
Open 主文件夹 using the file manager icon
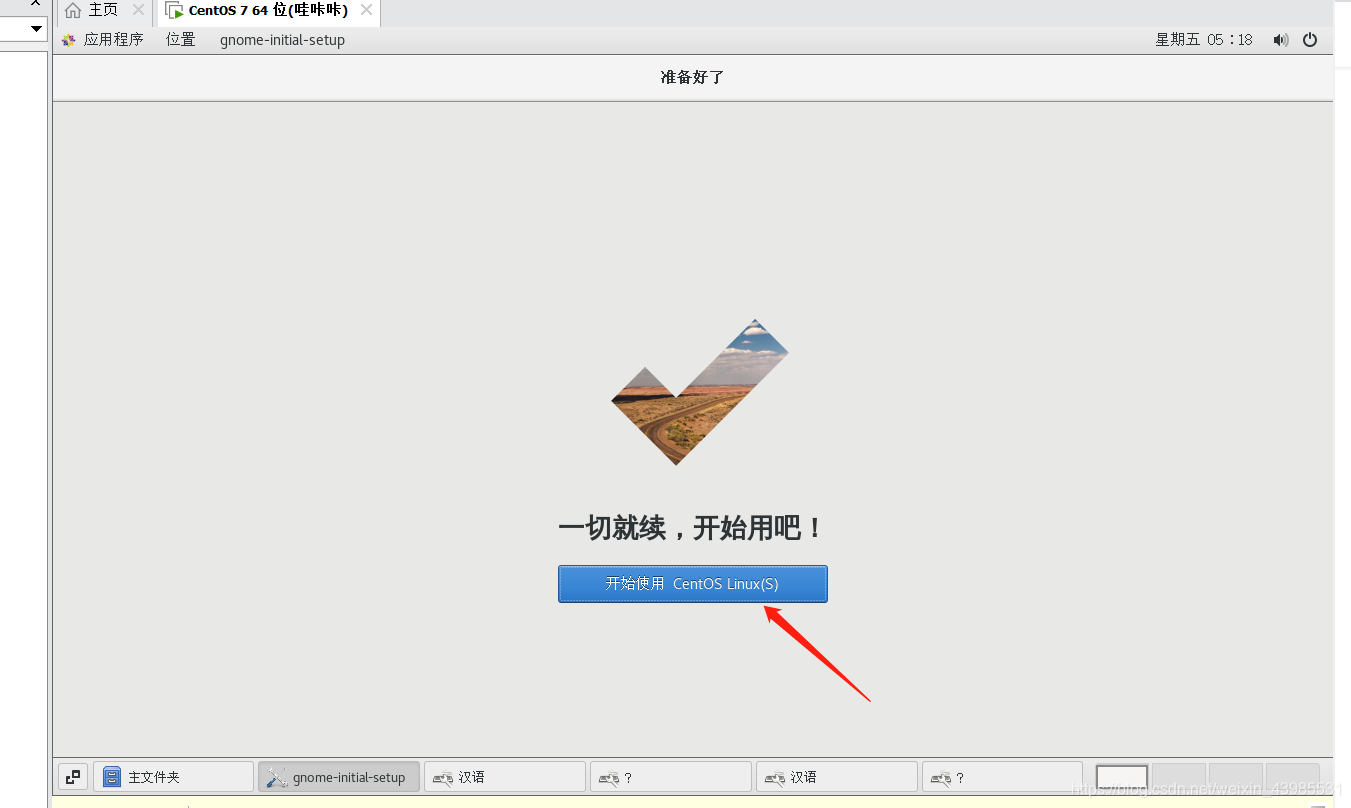110,777
